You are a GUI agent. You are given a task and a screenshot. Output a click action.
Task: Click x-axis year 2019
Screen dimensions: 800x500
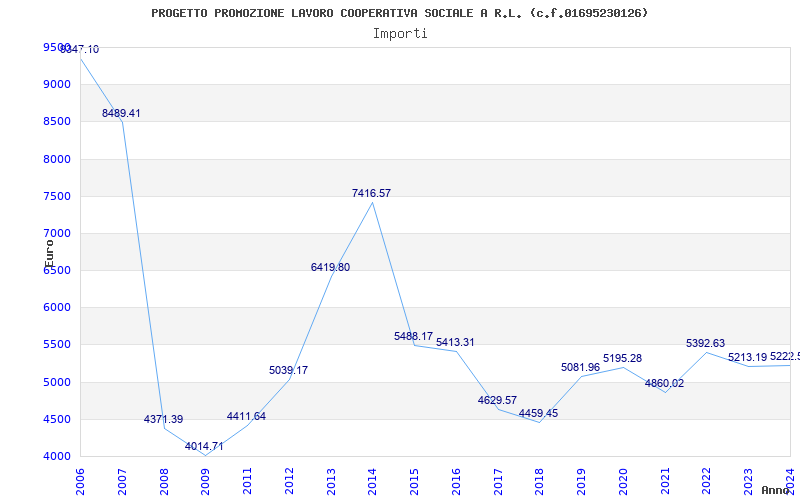(581, 482)
